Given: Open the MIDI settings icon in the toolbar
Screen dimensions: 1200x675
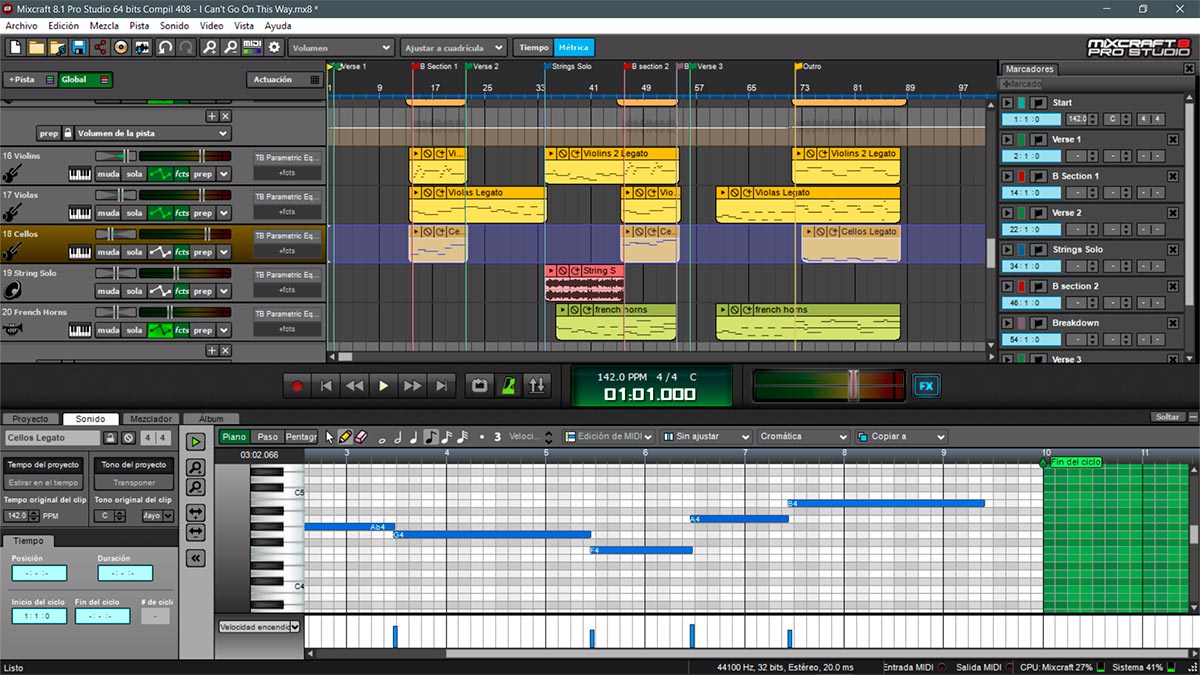Looking at the screenshot, I should (x=253, y=47).
